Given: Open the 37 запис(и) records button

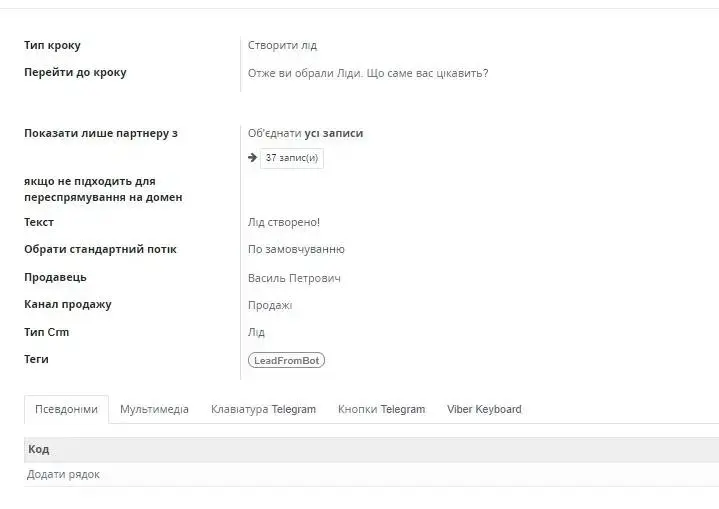Looking at the screenshot, I should pos(291,158).
